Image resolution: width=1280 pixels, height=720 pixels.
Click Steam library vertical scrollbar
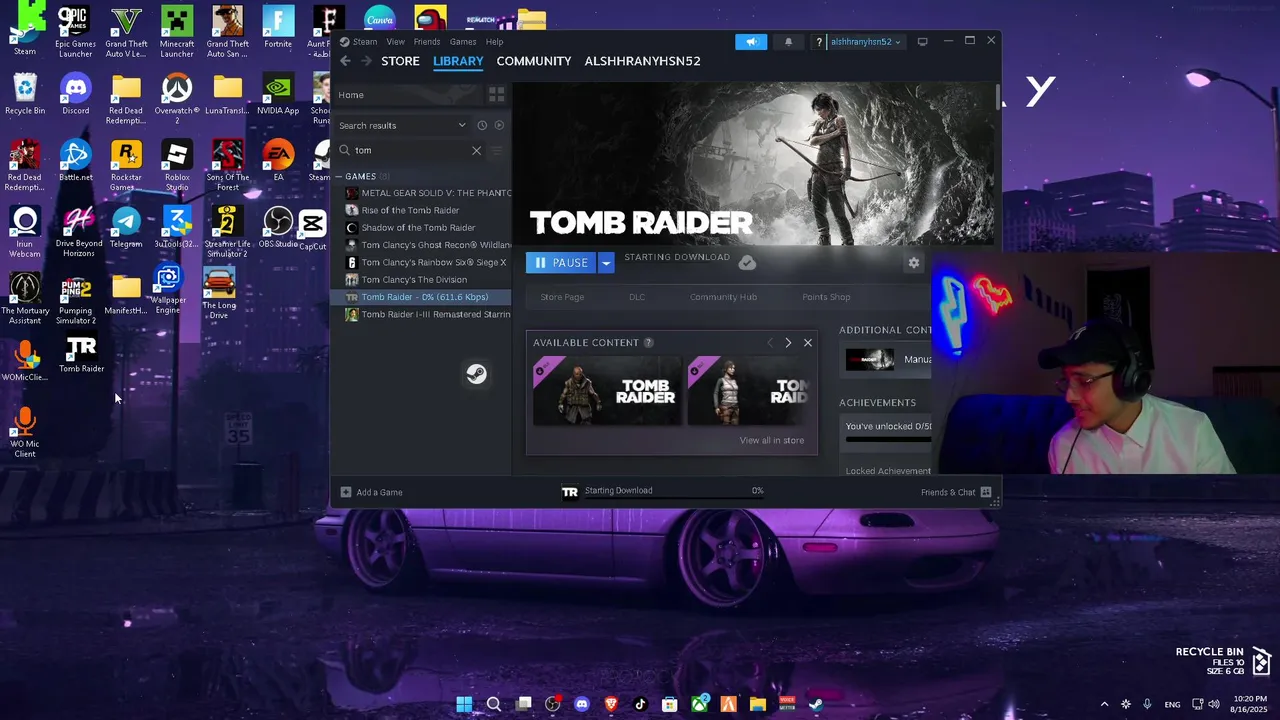point(997,98)
